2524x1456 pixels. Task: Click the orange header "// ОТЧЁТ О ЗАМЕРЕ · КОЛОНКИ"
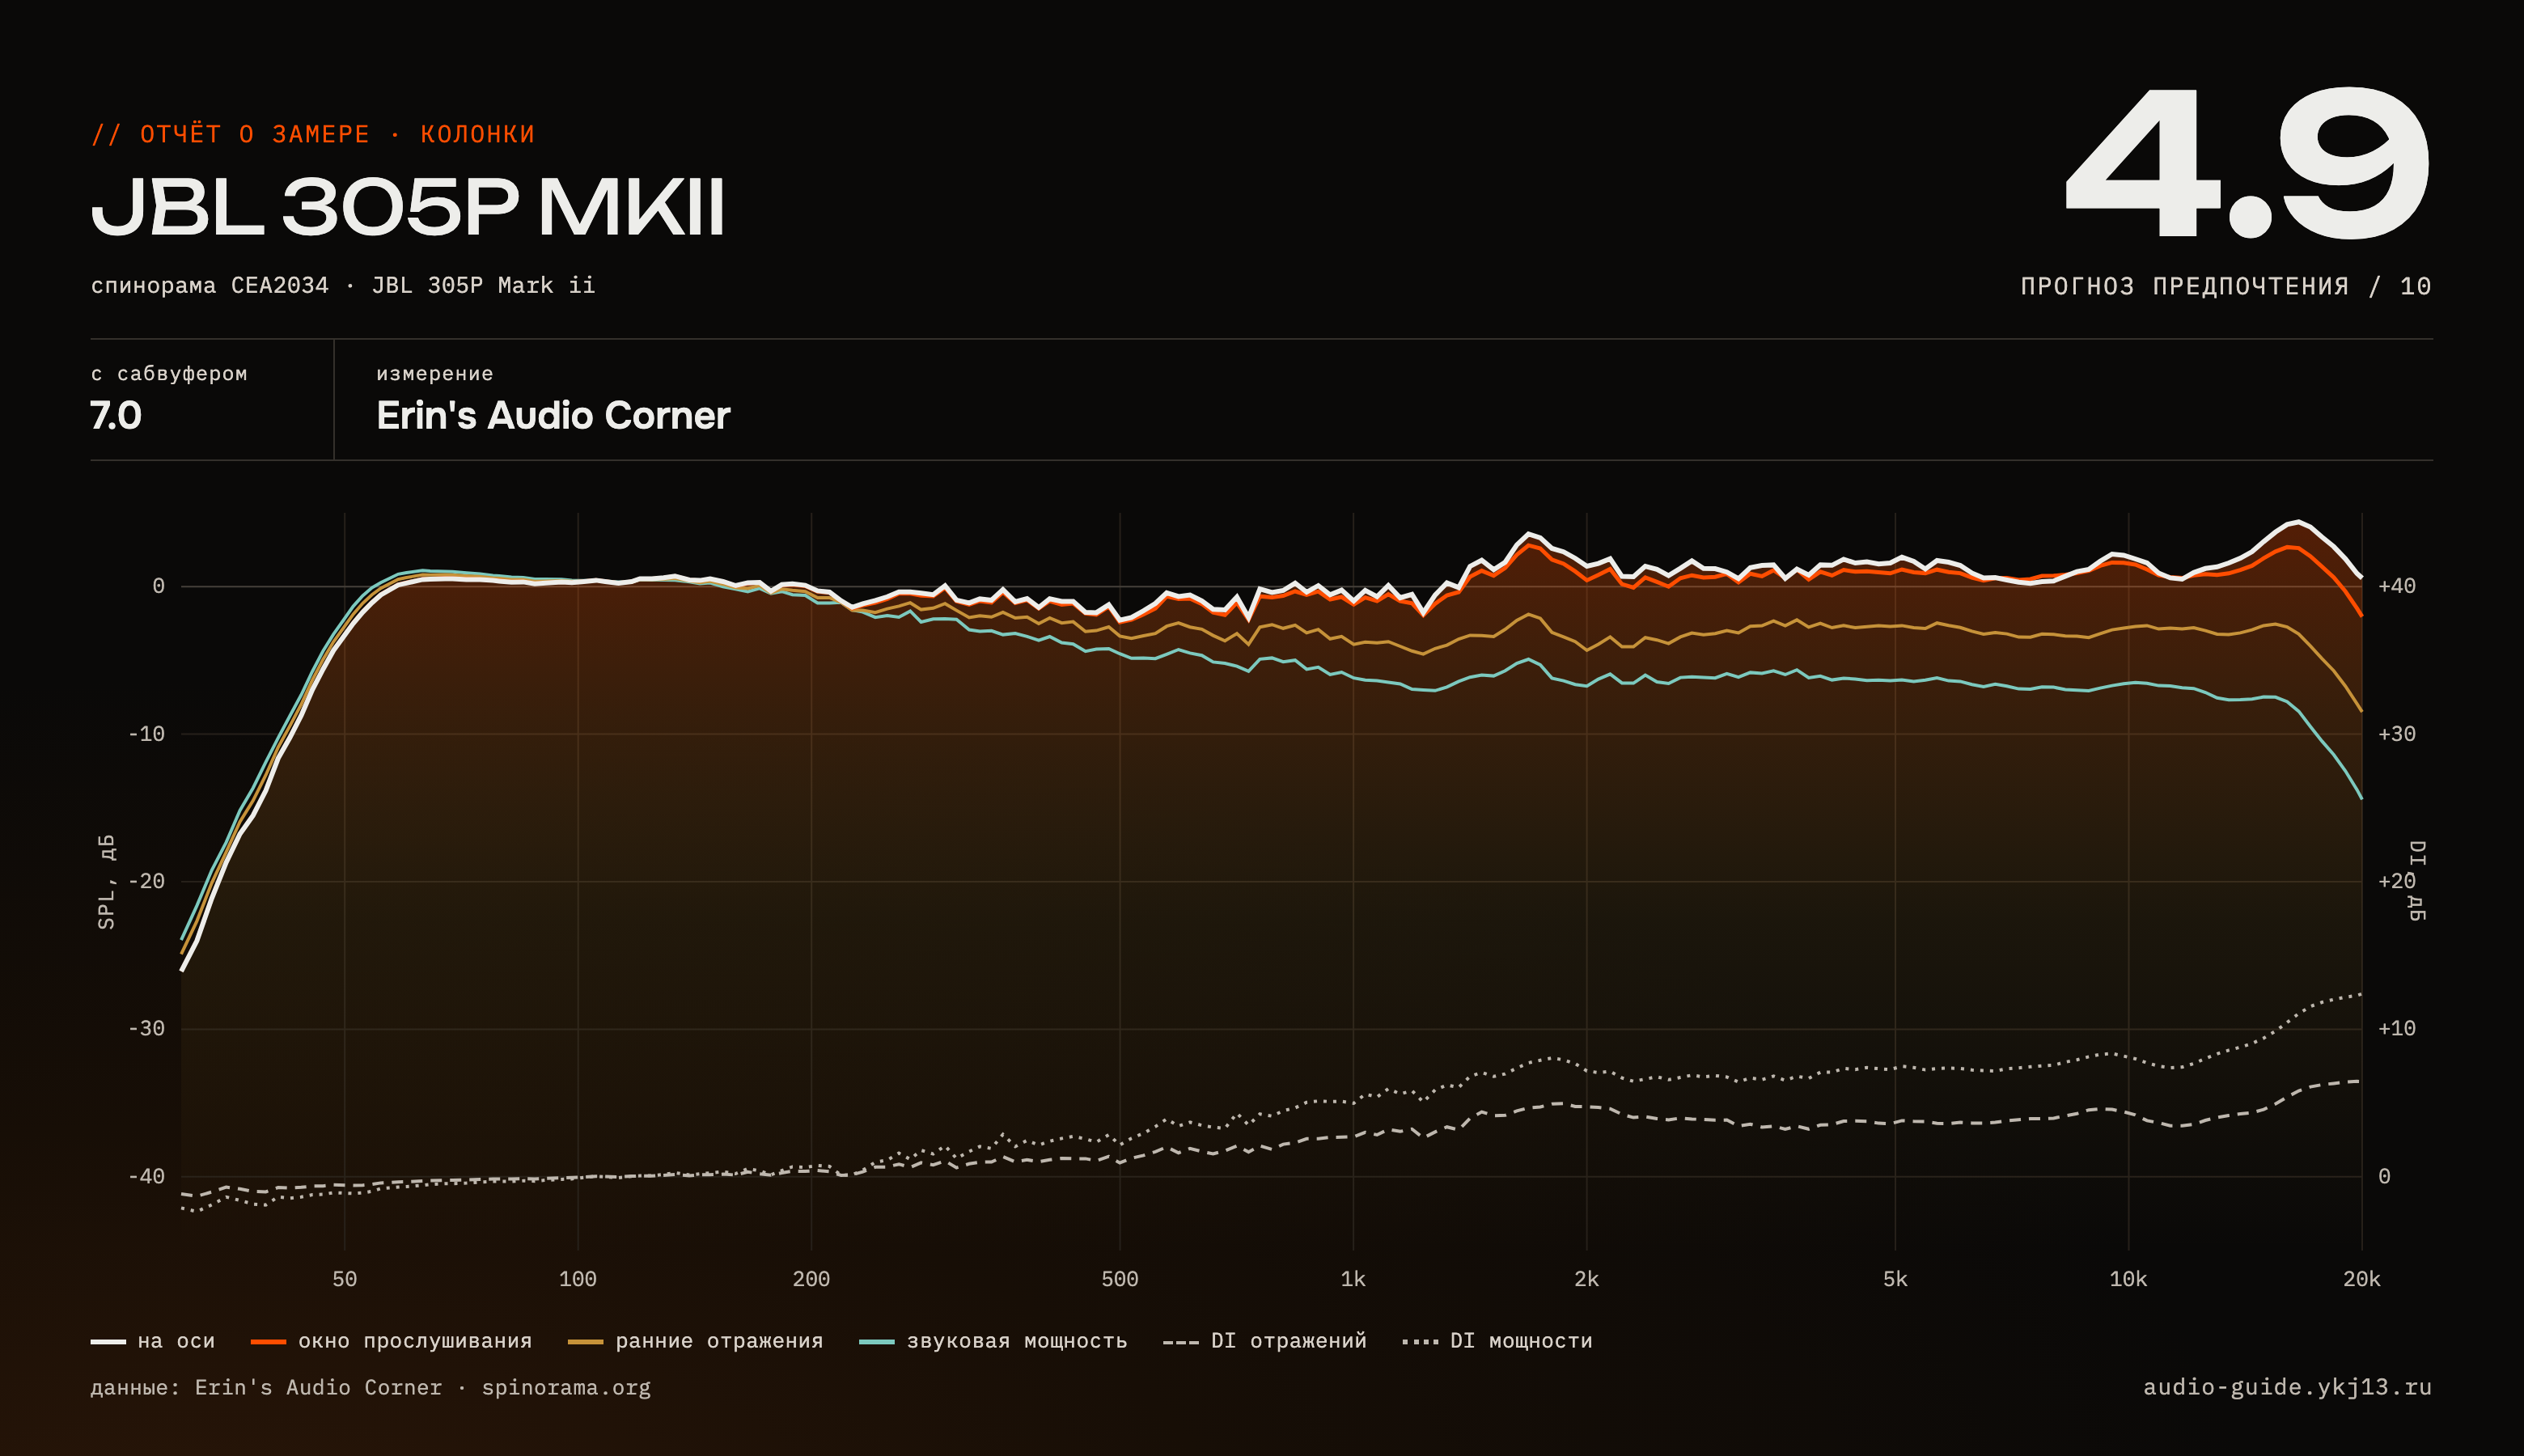pyautogui.click(x=313, y=134)
